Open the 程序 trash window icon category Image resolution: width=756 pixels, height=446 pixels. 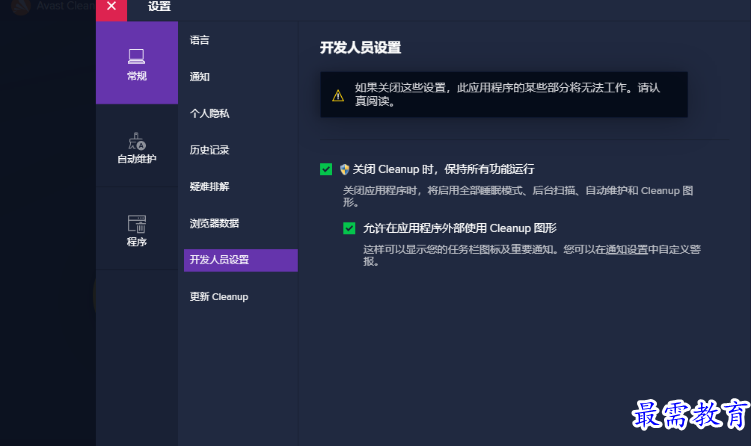(x=137, y=229)
